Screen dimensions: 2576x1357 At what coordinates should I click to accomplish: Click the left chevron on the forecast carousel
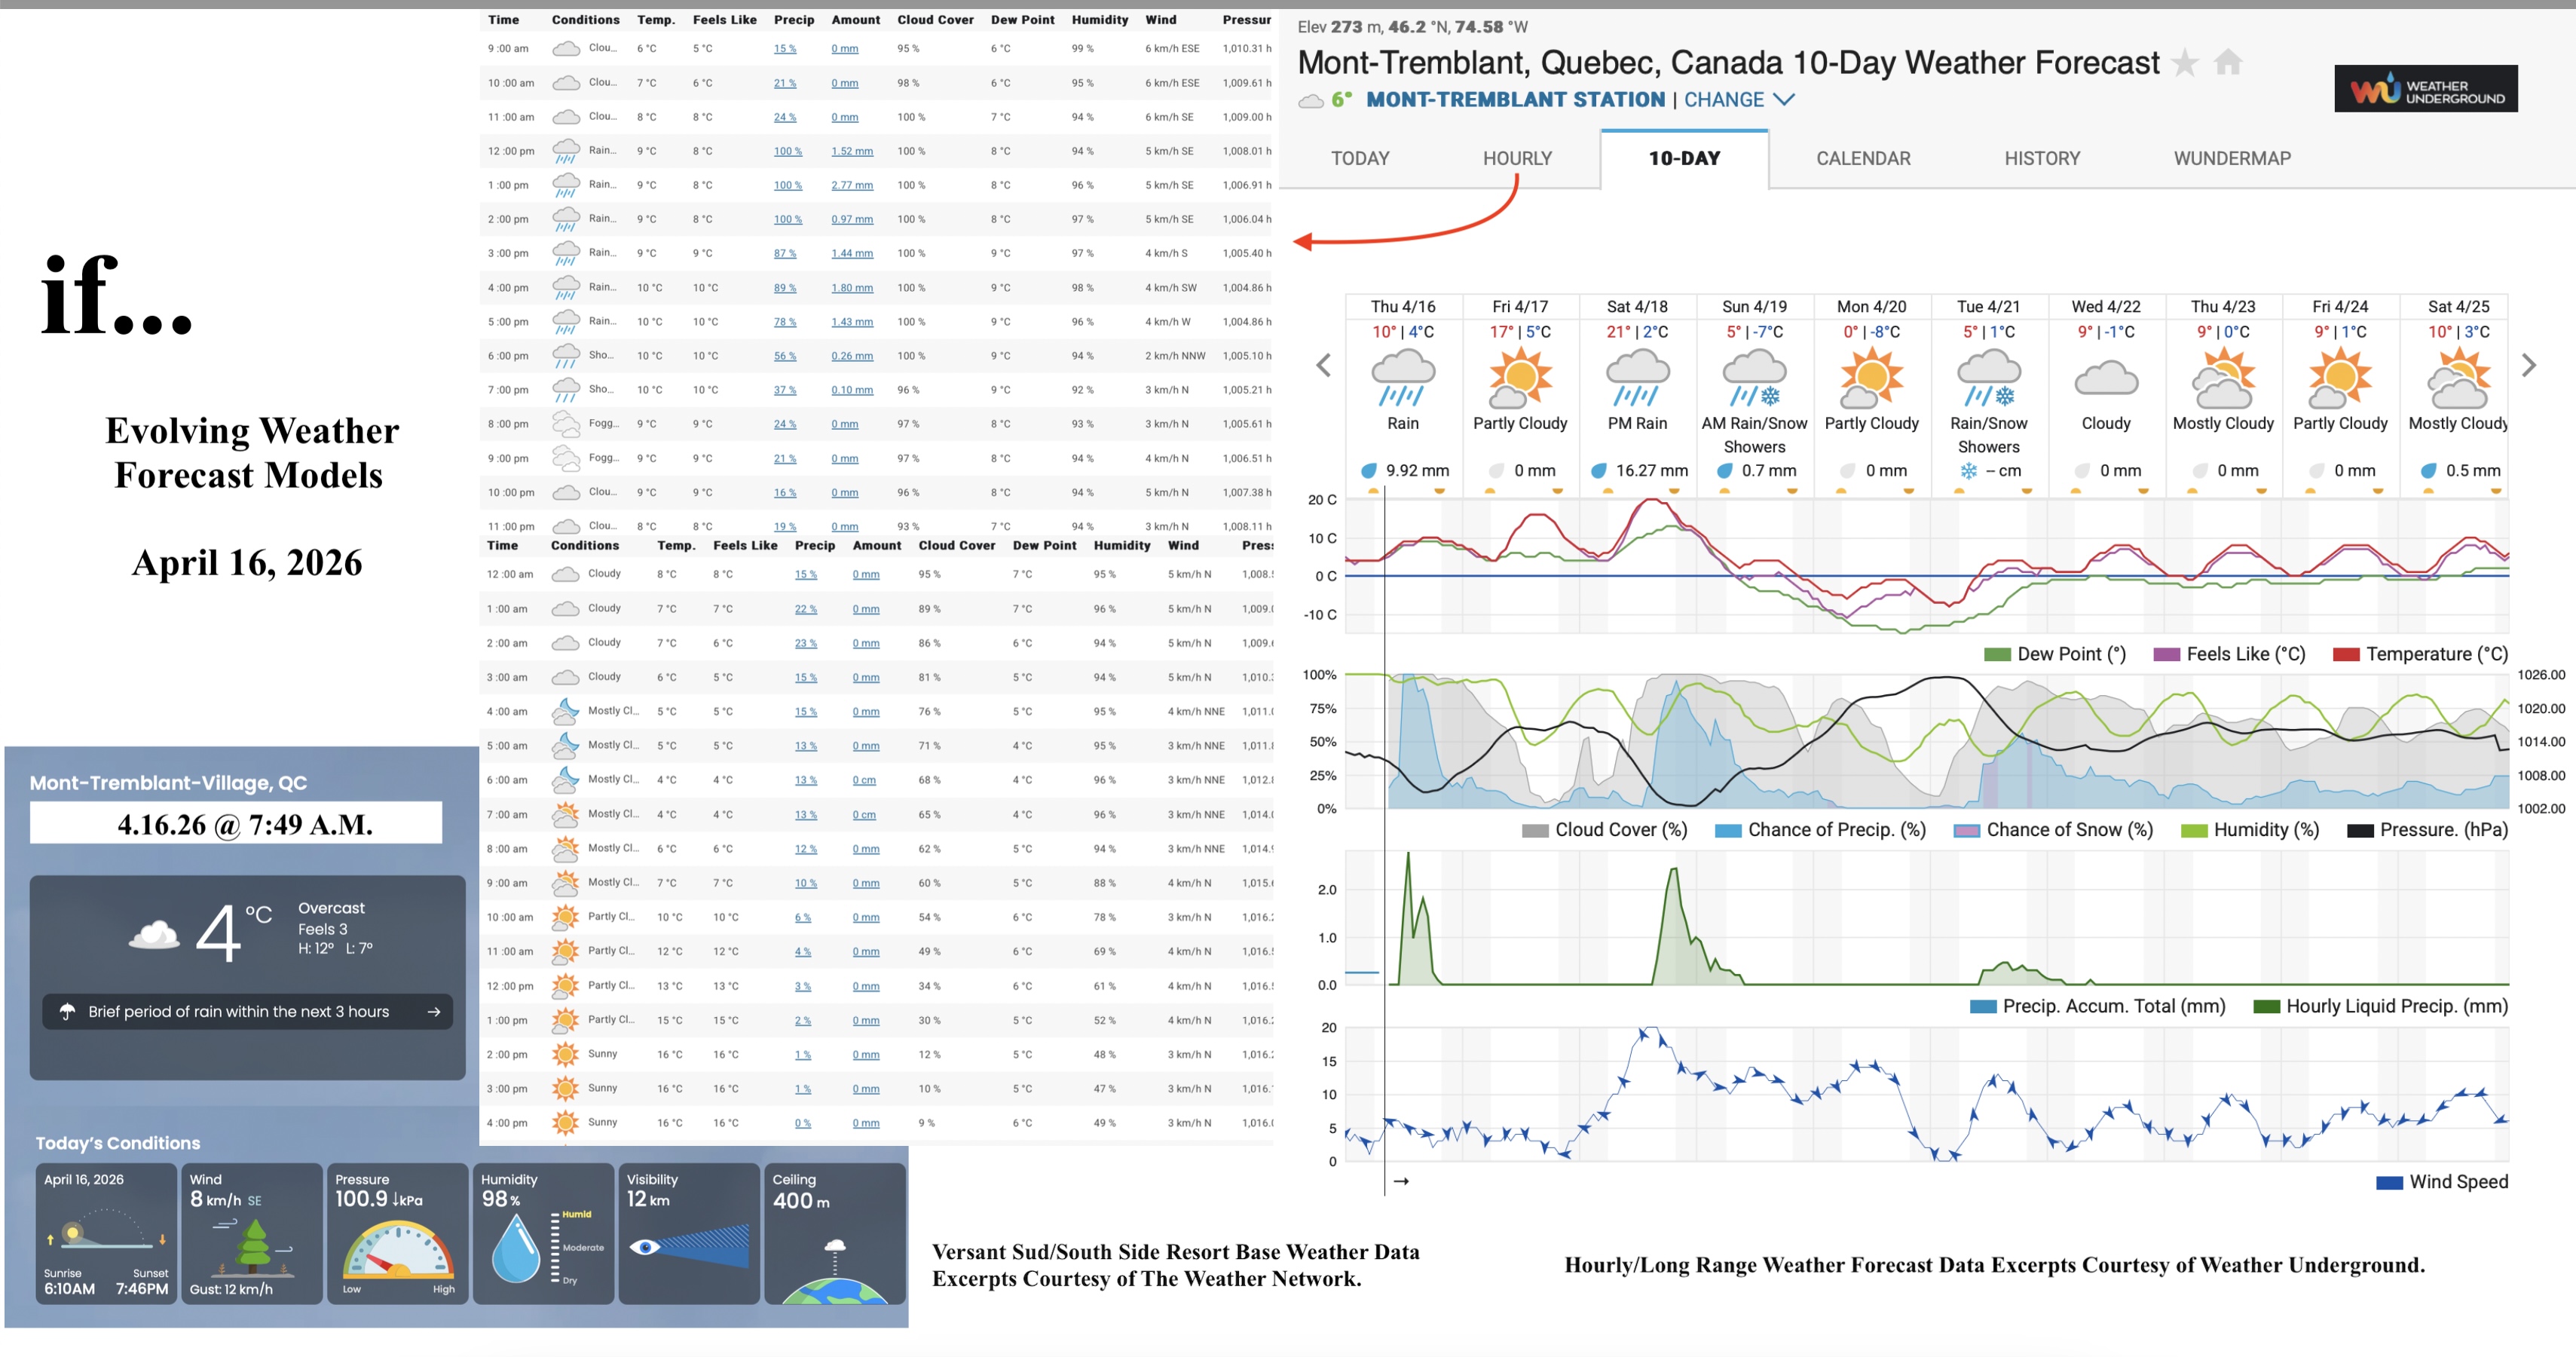[1324, 365]
